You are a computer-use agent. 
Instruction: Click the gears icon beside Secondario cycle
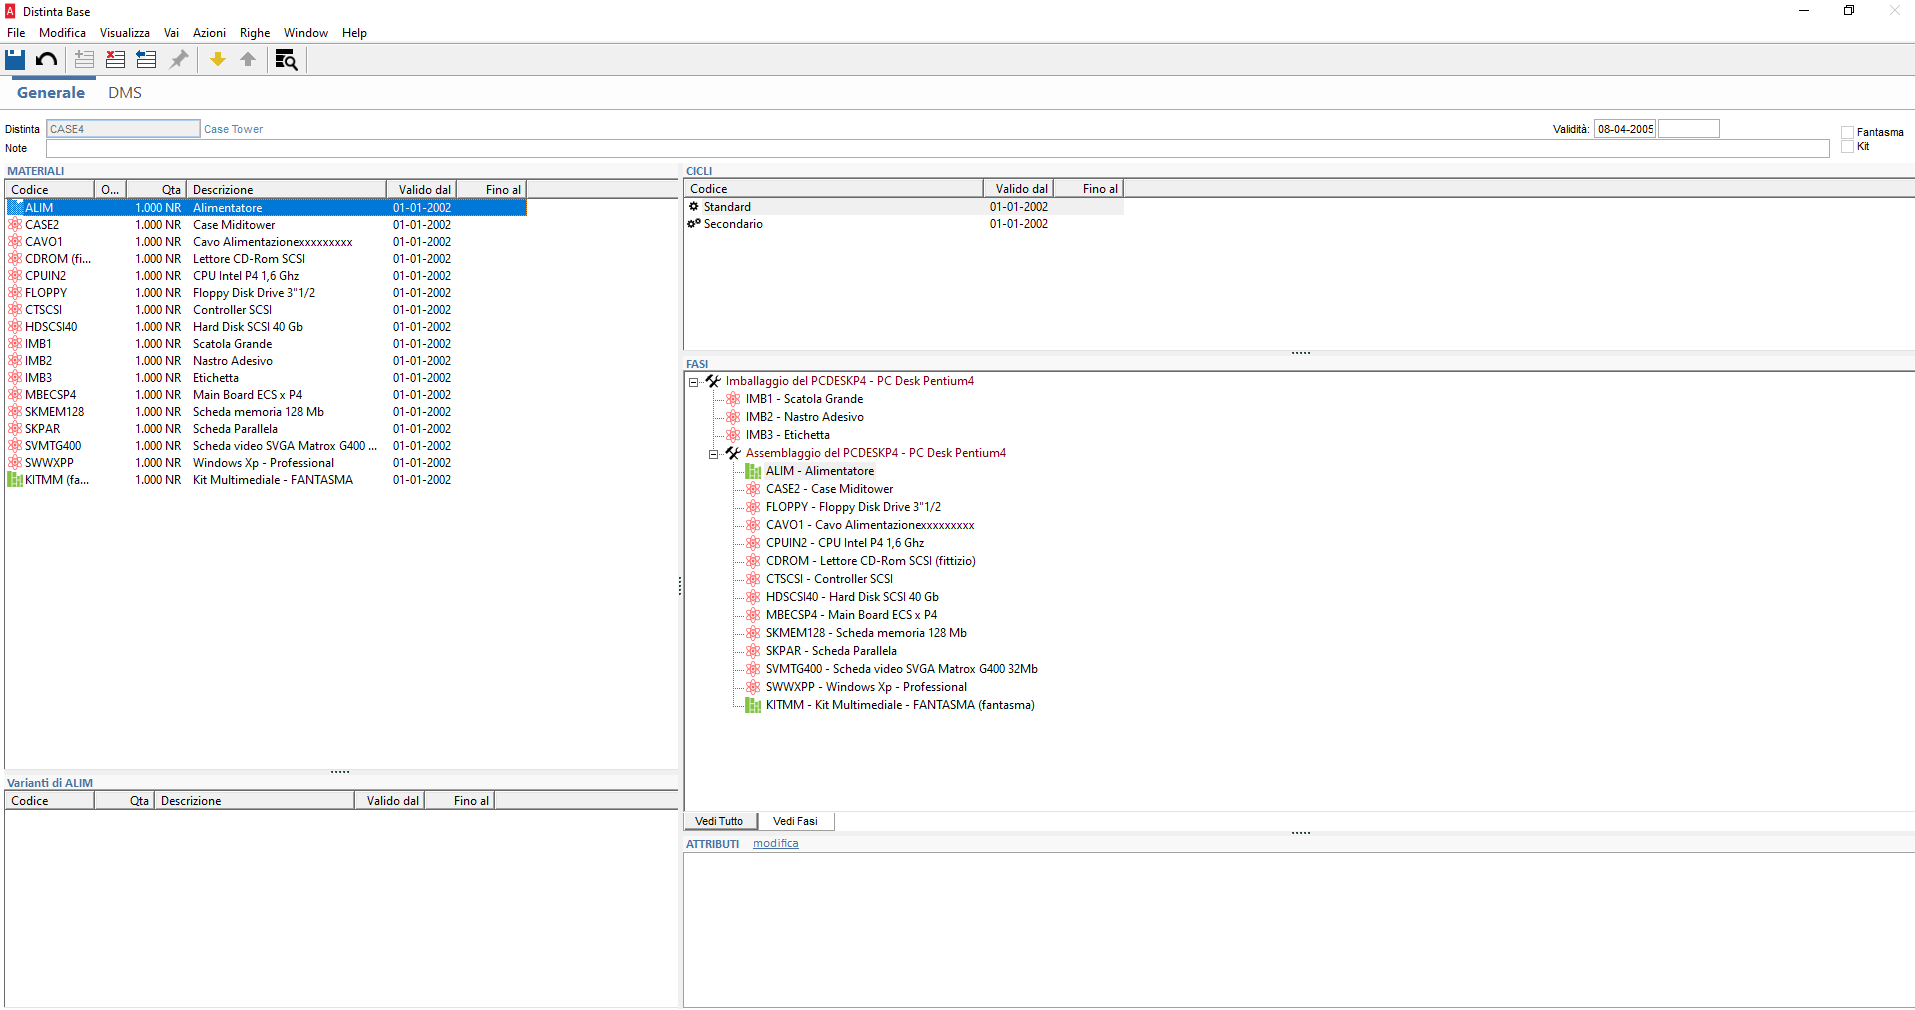point(694,224)
